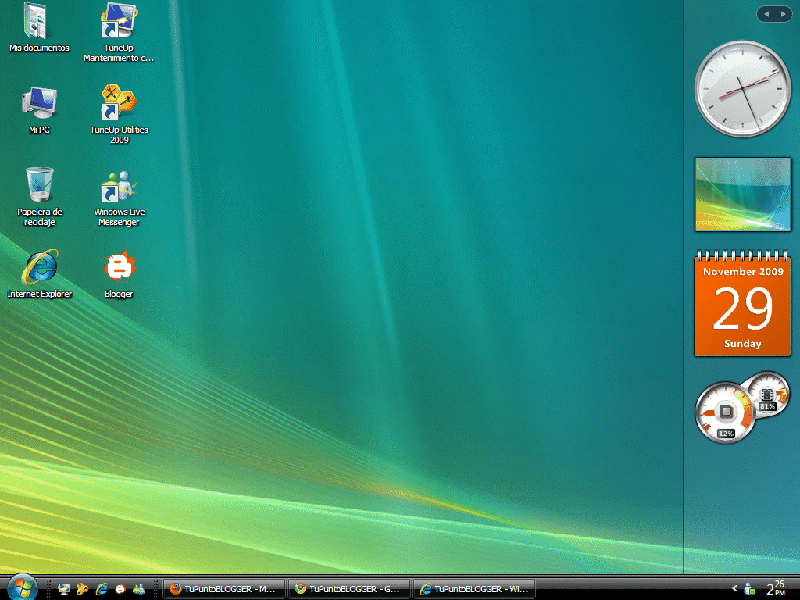
Task: Launch Internet Explorer from quick launch
Action: pyautogui.click(x=102, y=589)
